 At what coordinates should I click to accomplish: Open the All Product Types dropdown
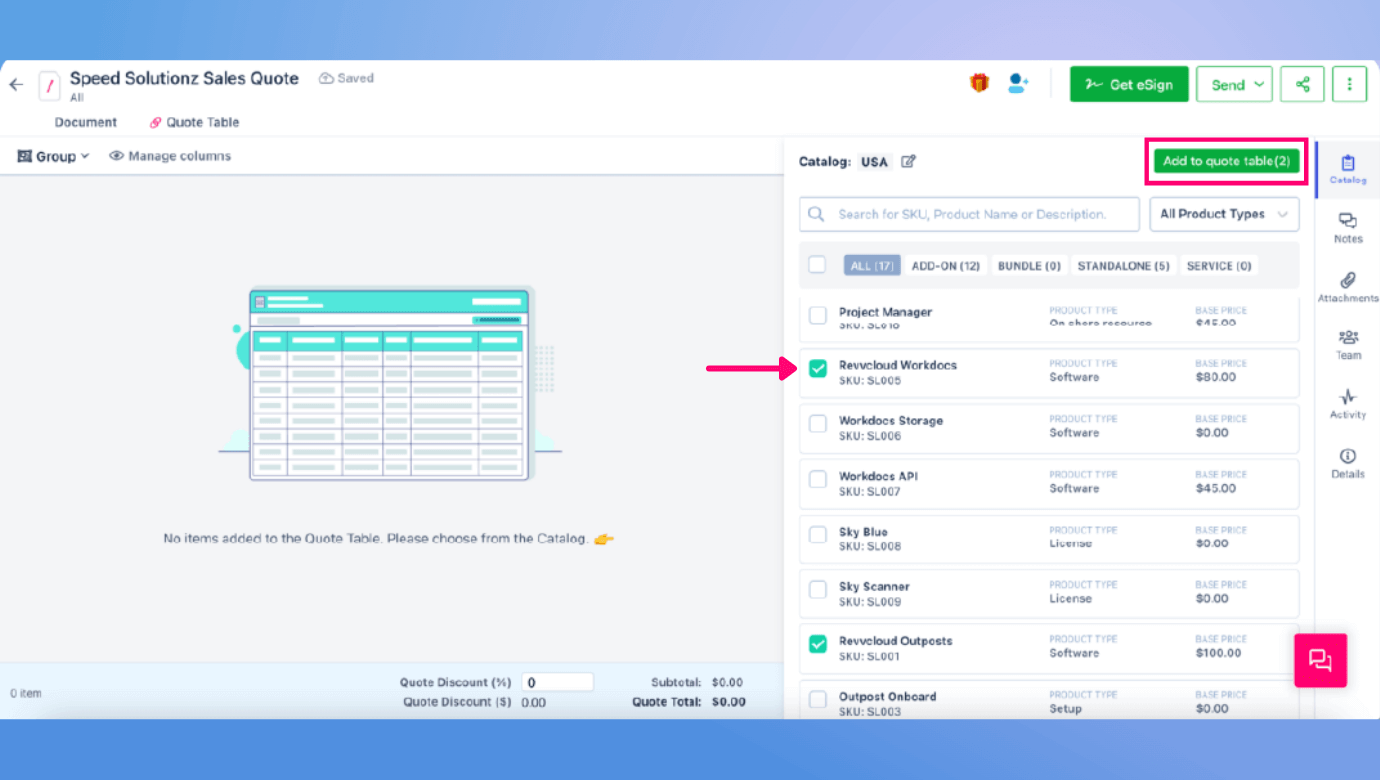pos(1225,214)
